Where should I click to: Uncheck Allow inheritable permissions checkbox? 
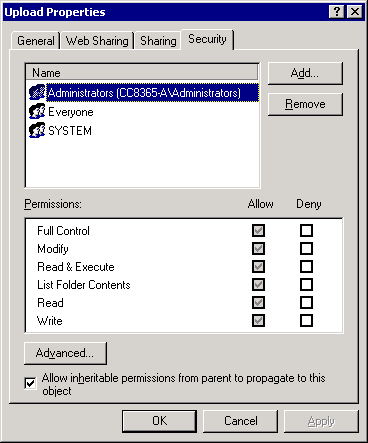[x=30, y=383]
